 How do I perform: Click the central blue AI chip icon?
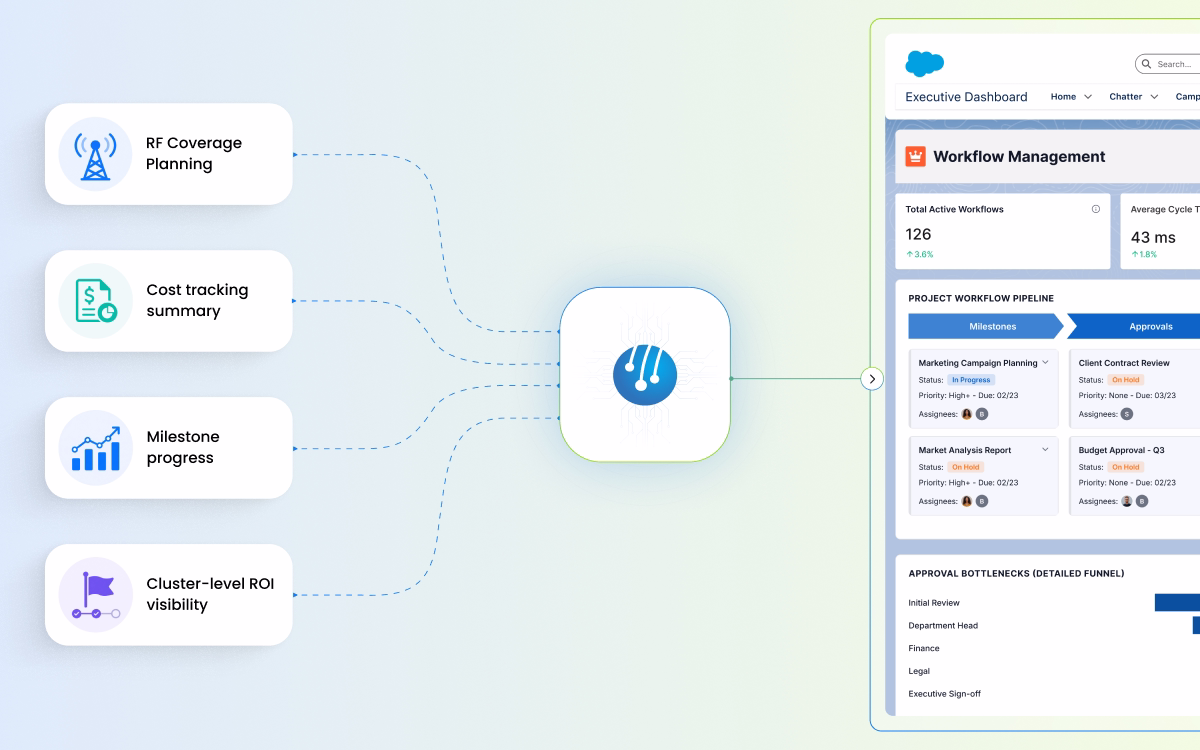coord(645,375)
